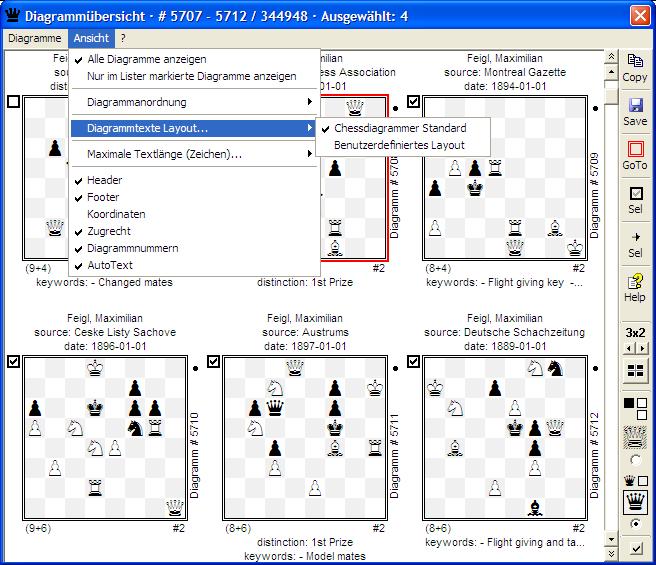Click the grid layout icon under 3x2
The height and width of the screenshot is (565, 656).
click(x=634, y=370)
